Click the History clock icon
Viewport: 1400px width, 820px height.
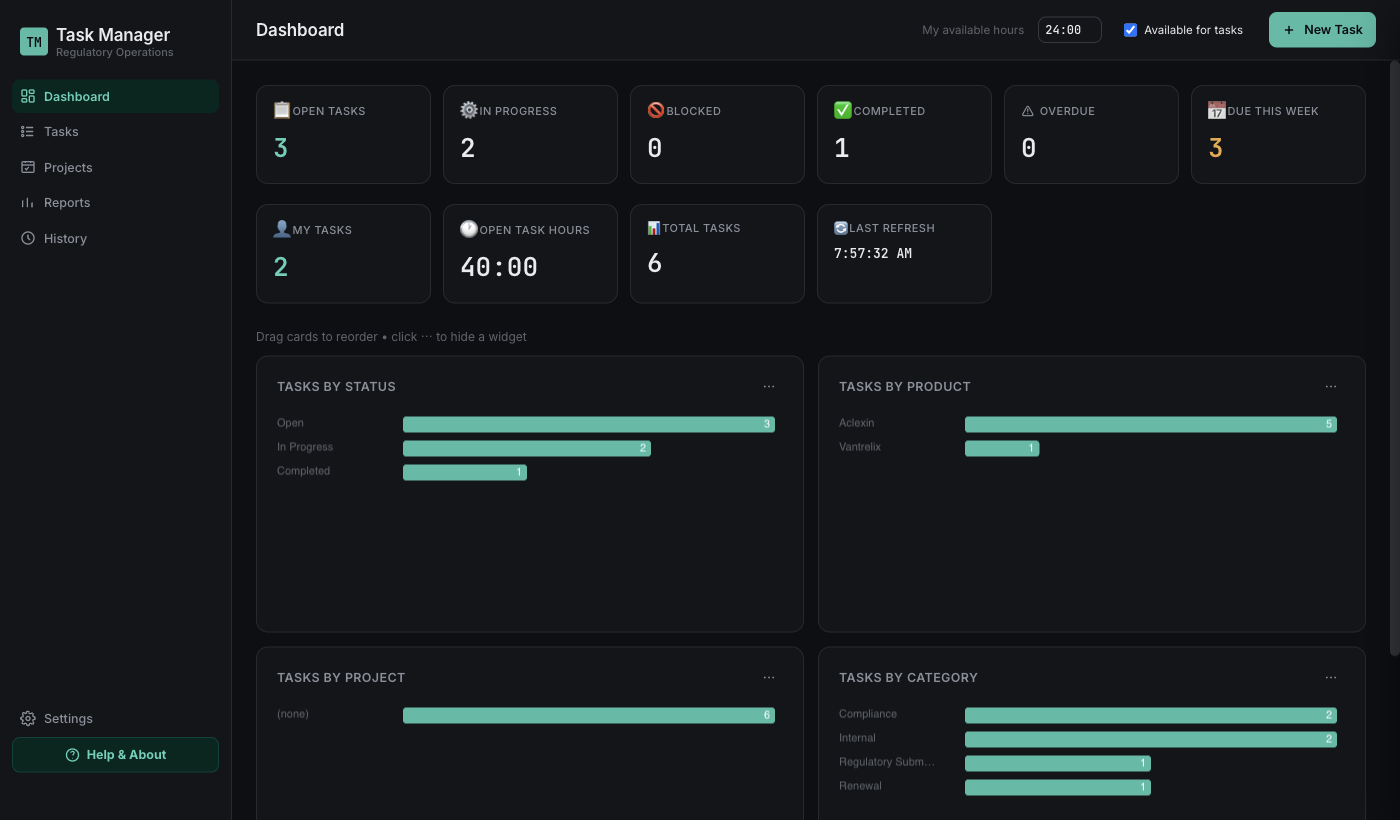[28, 238]
